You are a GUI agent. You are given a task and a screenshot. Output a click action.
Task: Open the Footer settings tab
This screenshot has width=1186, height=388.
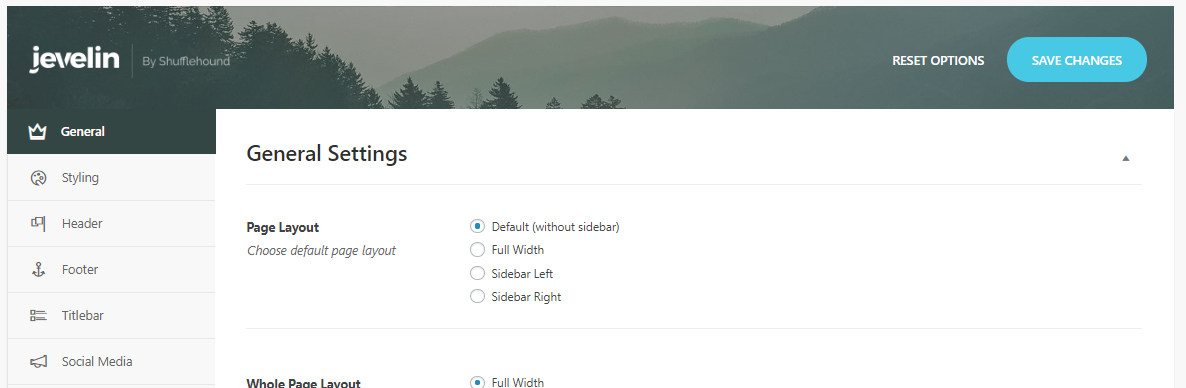click(x=111, y=269)
